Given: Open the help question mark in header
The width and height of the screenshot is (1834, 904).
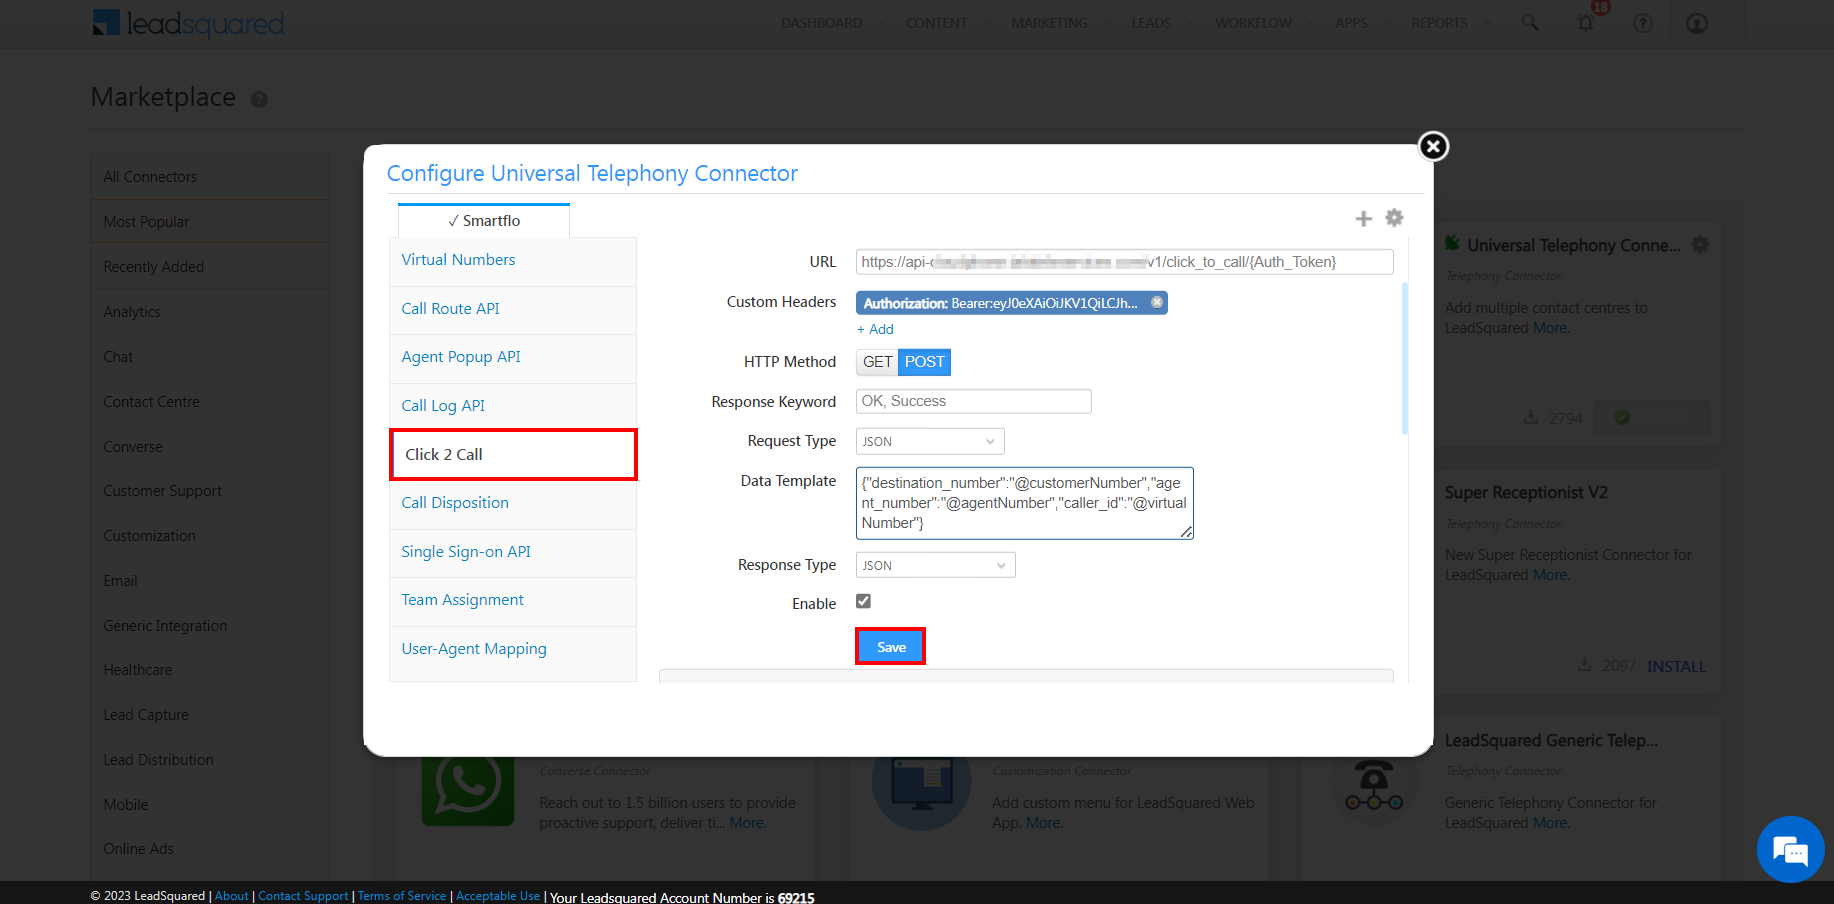Looking at the screenshot, I should pyautogui.click(x=1643, y=23).
